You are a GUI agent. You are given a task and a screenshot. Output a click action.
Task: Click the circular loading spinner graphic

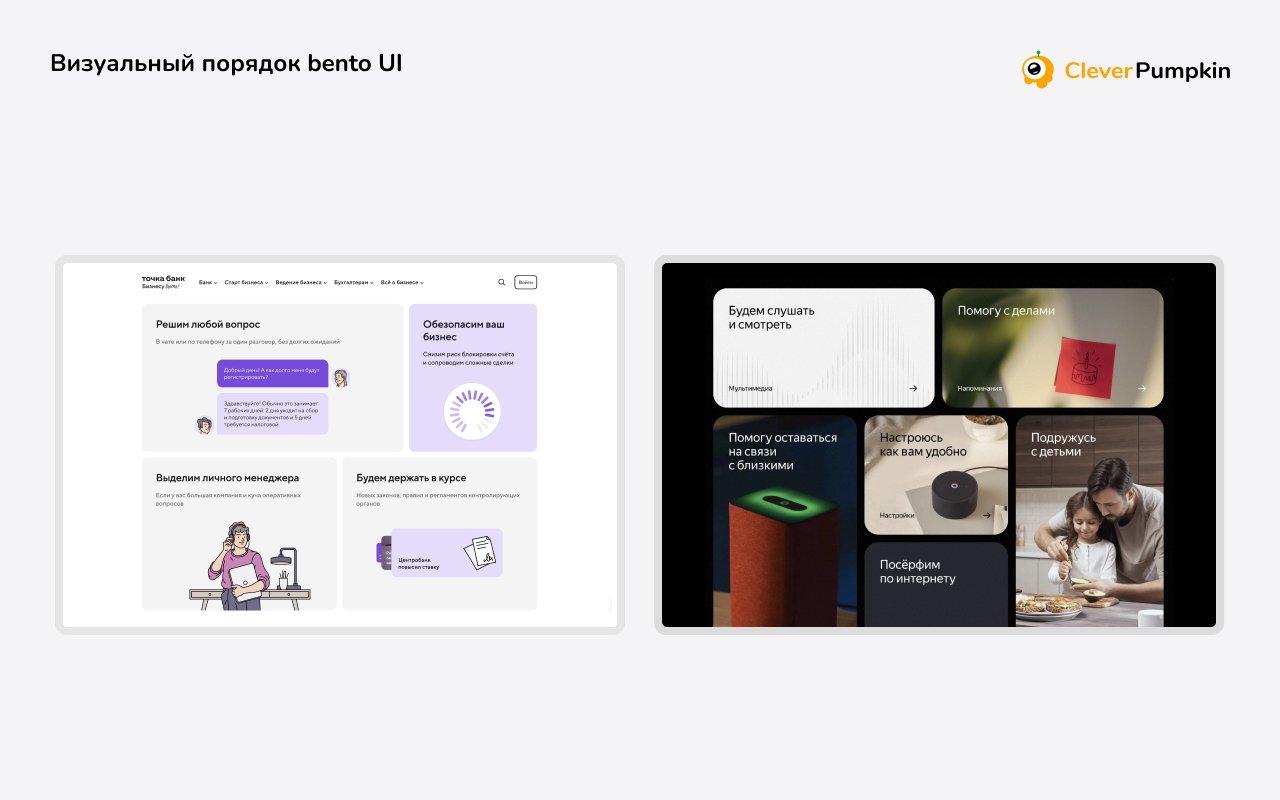472,412
